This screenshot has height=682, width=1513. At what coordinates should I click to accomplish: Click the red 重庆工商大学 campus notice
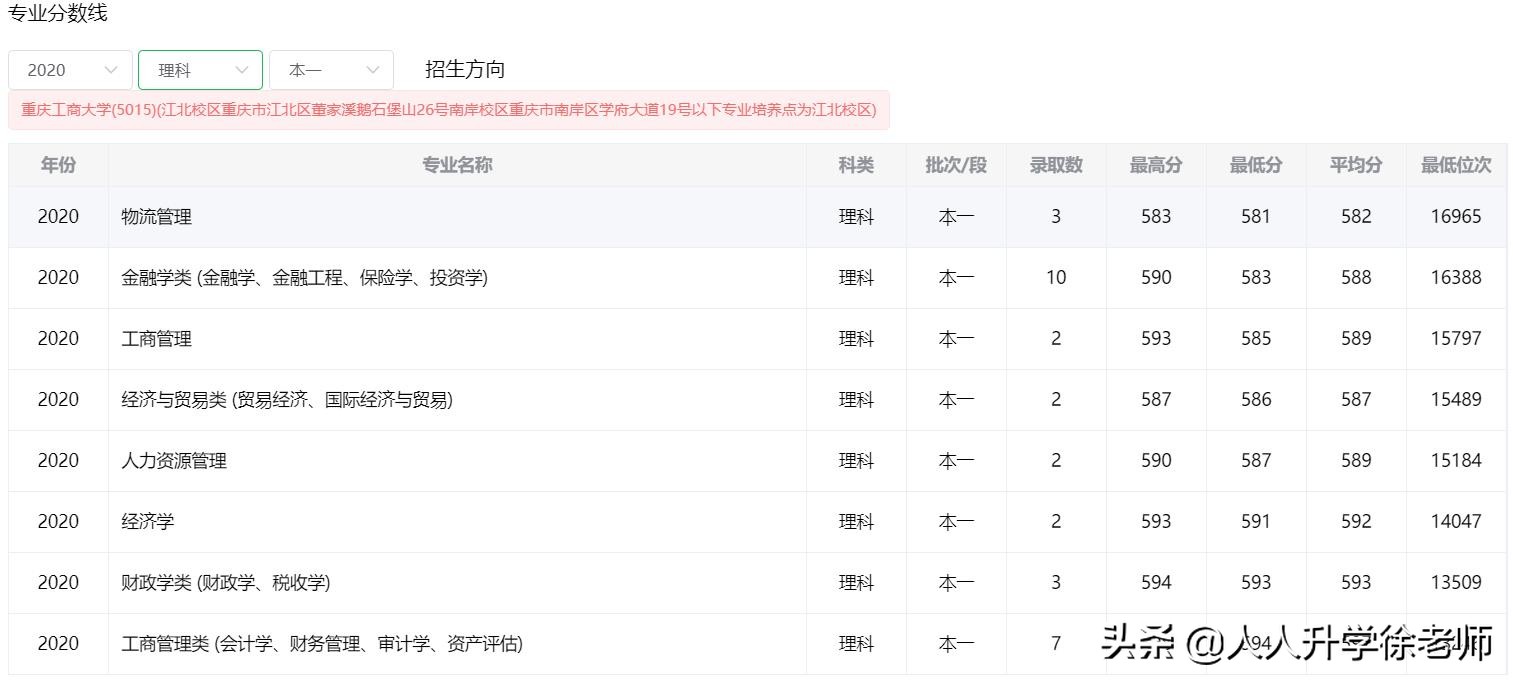point(448,110)
